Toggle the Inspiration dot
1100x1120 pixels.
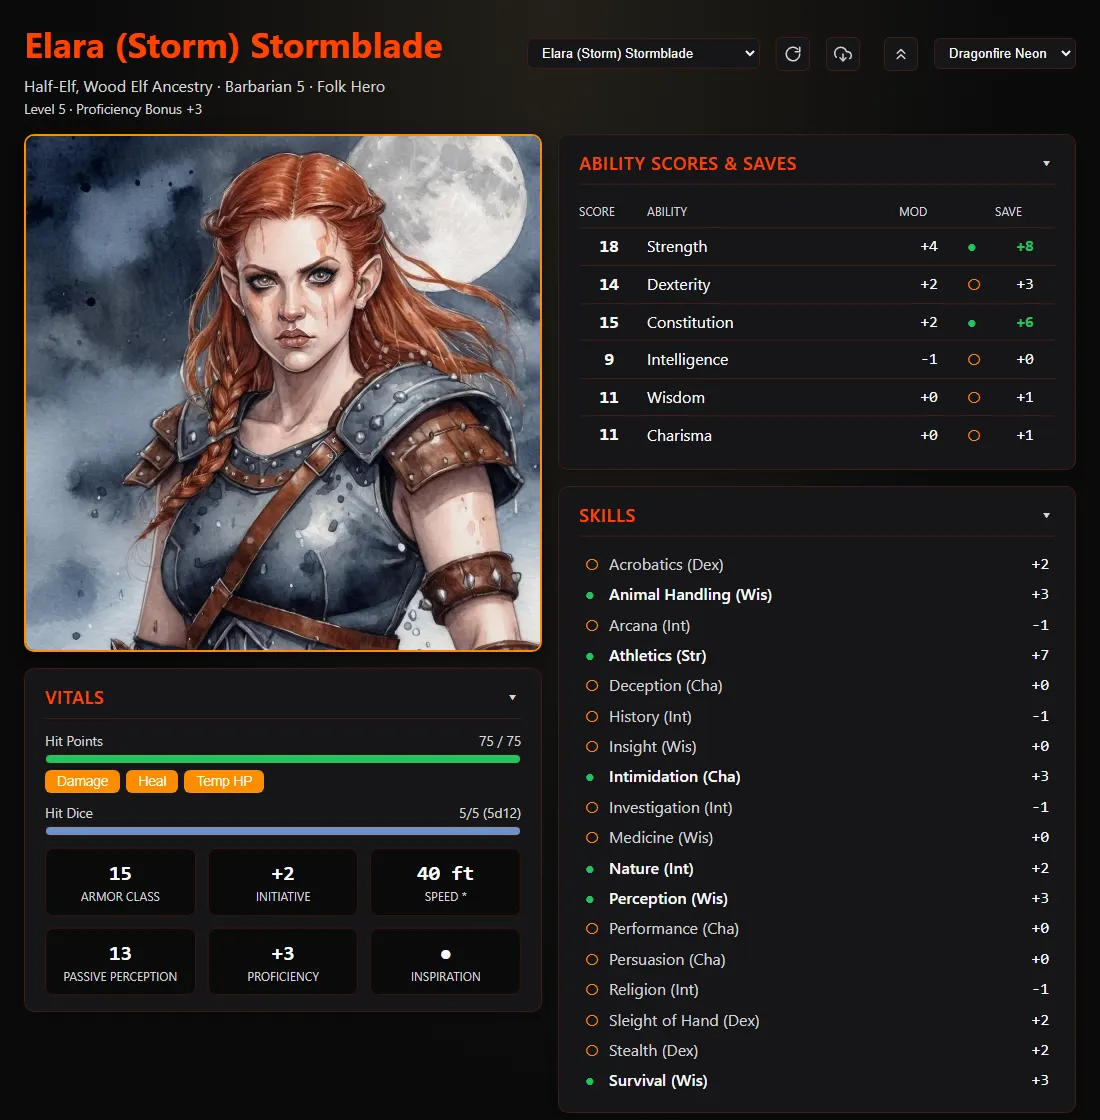446,954
